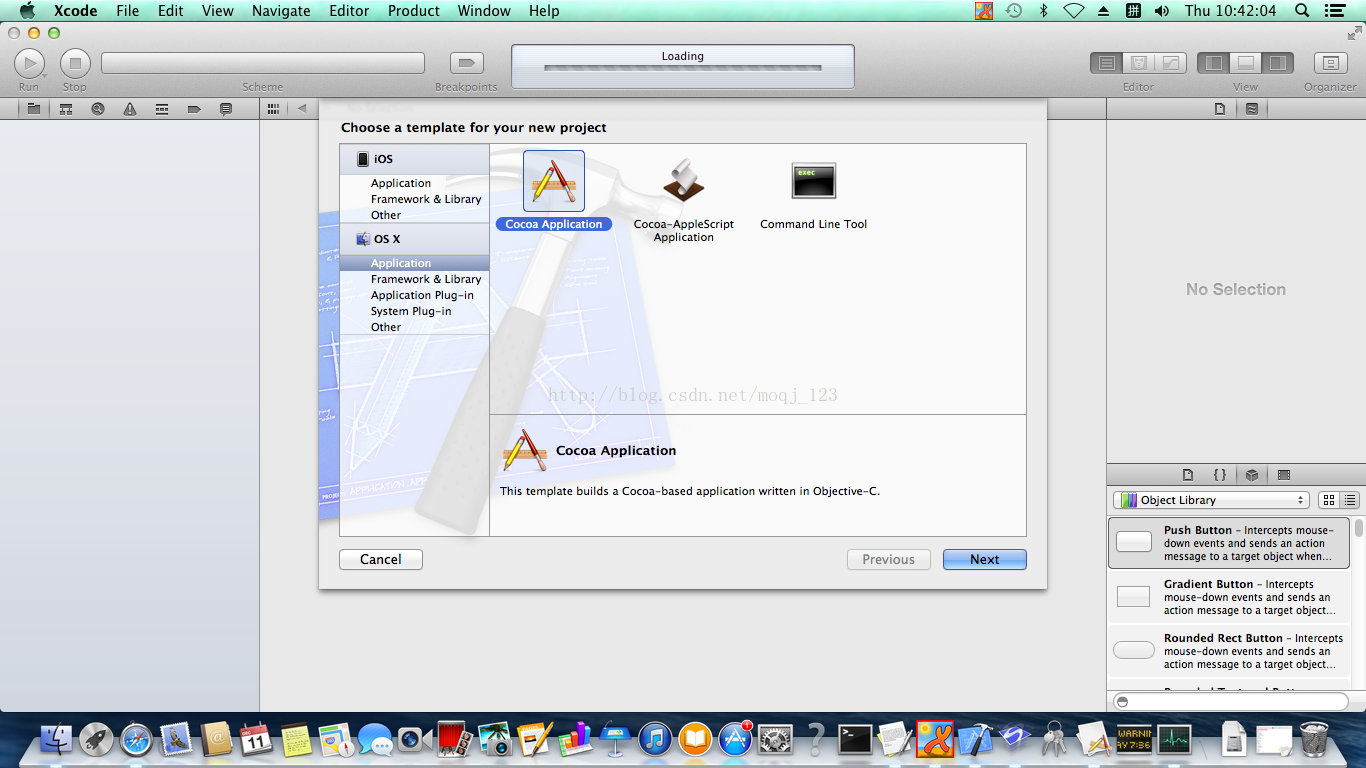The width and height of the screenshot is (1366, 768).
Task: Select the Command Line Tool template
Action: tap(813, 196)
